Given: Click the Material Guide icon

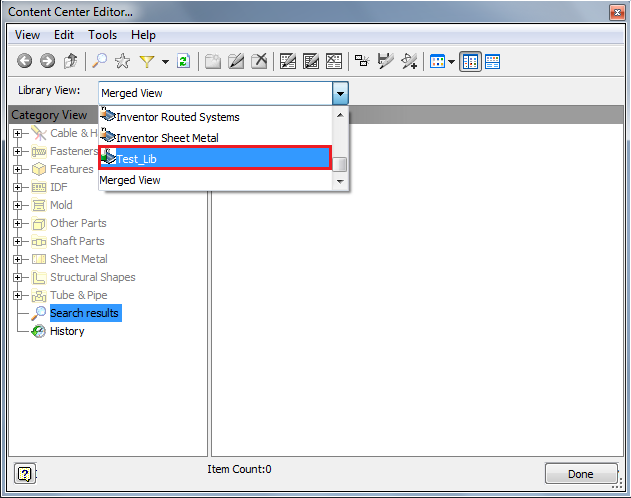Looking at the screenshot, I should click(x=409, y=61).
